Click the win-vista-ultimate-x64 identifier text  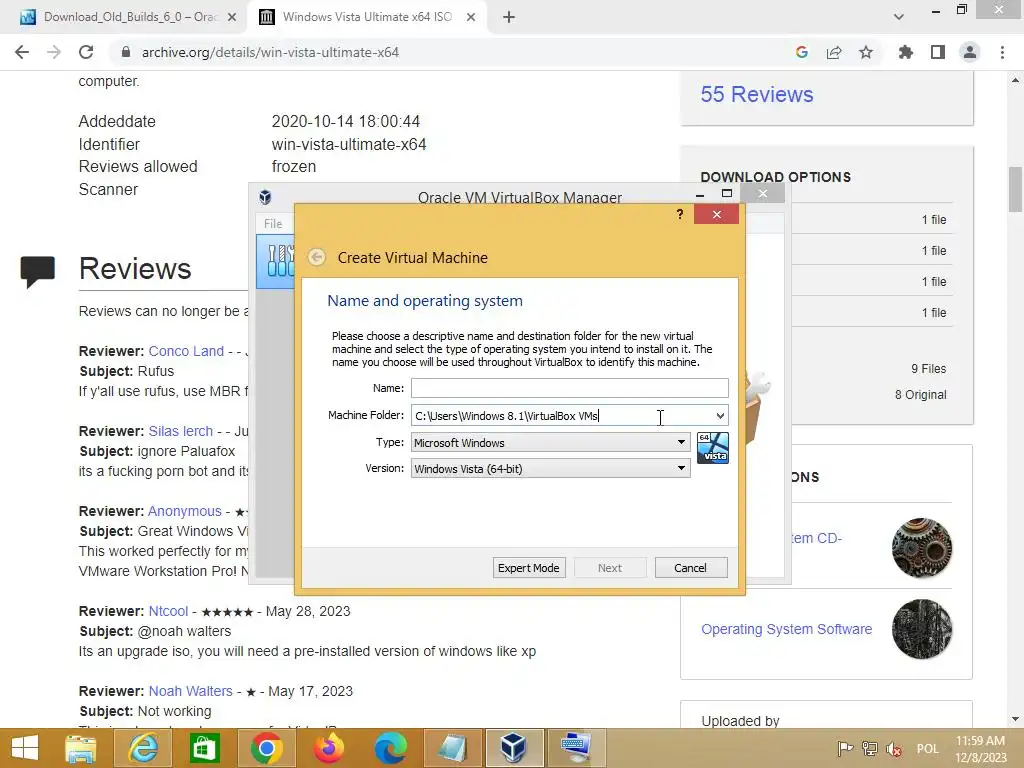pos(349,144)
